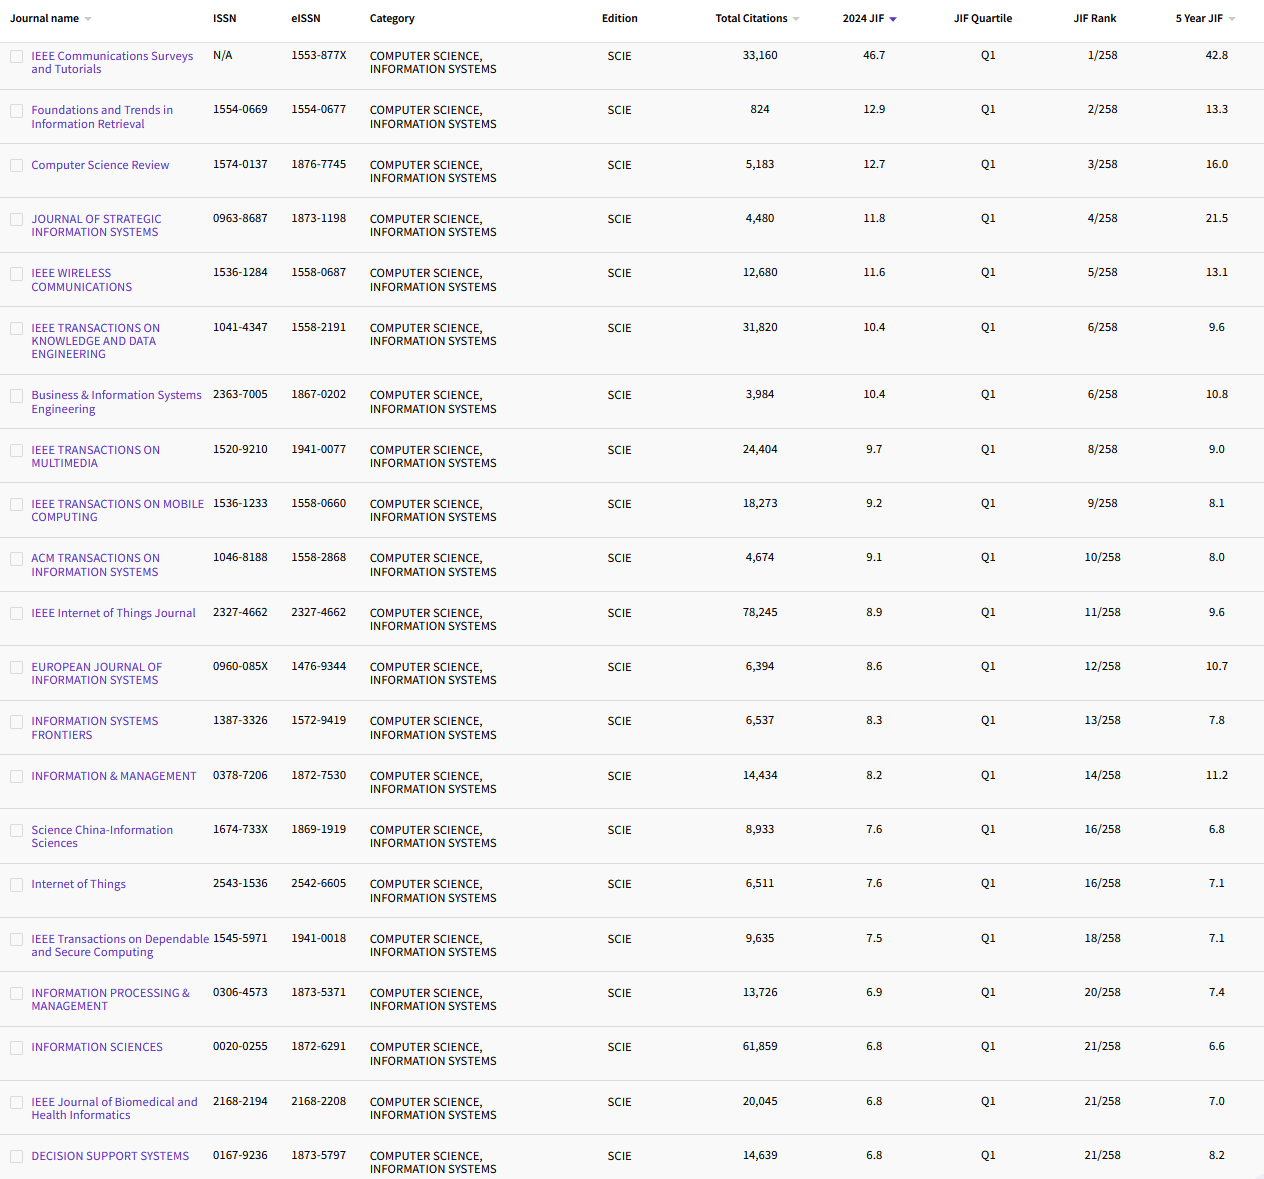This screenshot has height=1179, width=1264.
Task: Check the Computer Science Review row
Action: 16,165
